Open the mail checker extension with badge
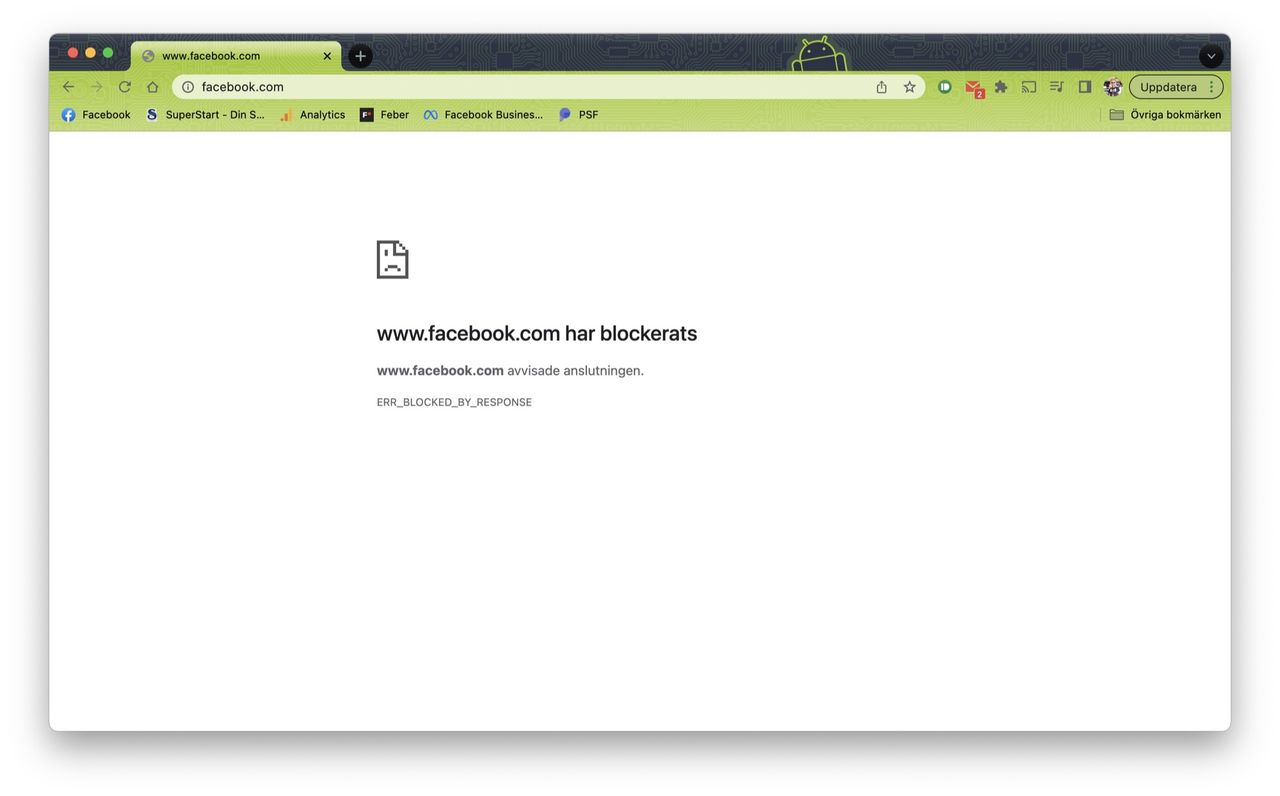The width and height of the screenshot is (1280, 796). (x=973, y=88)
